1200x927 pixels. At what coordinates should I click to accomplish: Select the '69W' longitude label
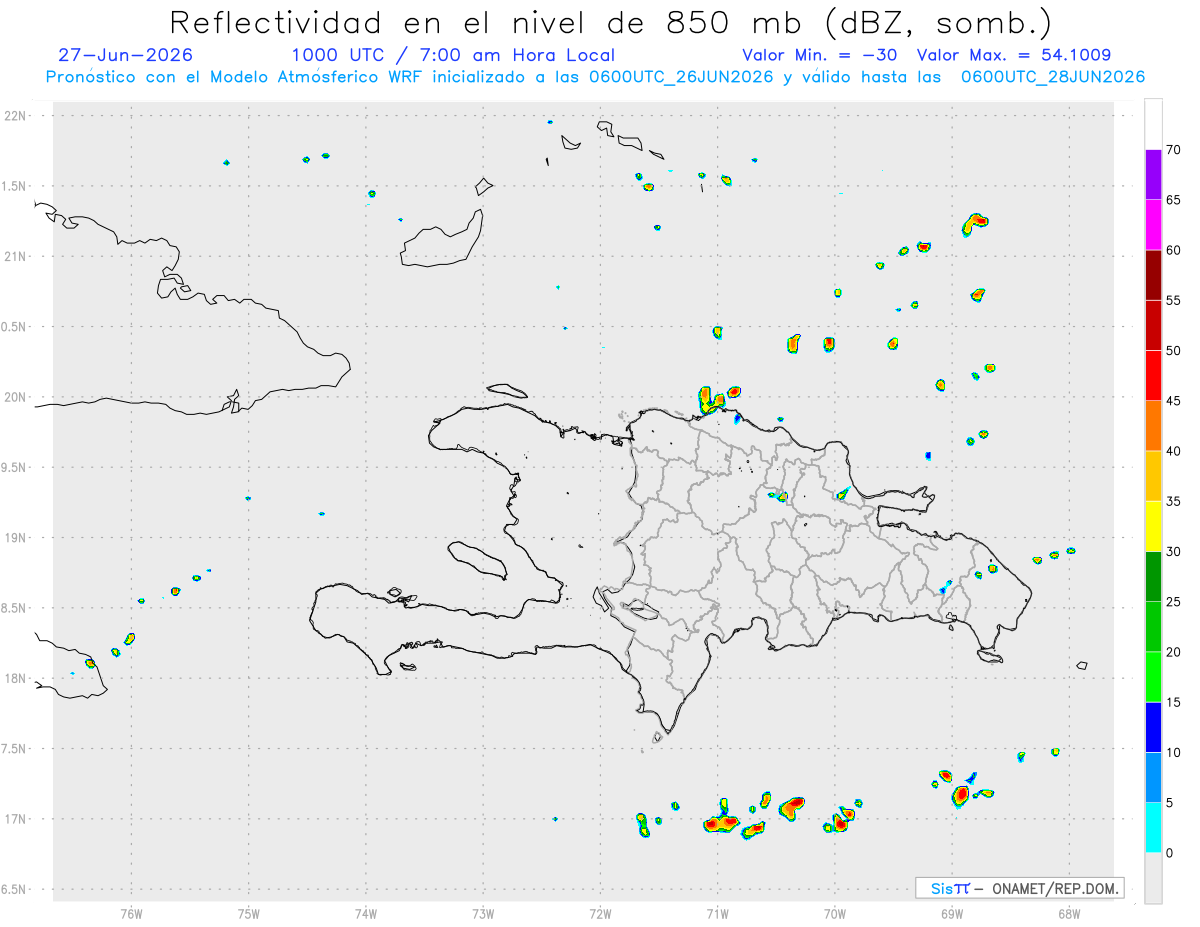pyautogui.click(x=952, y=914)
